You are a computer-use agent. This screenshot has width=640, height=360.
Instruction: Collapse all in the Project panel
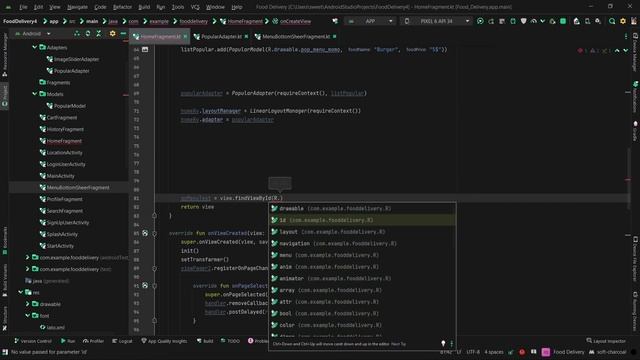[x=98, y=33]
